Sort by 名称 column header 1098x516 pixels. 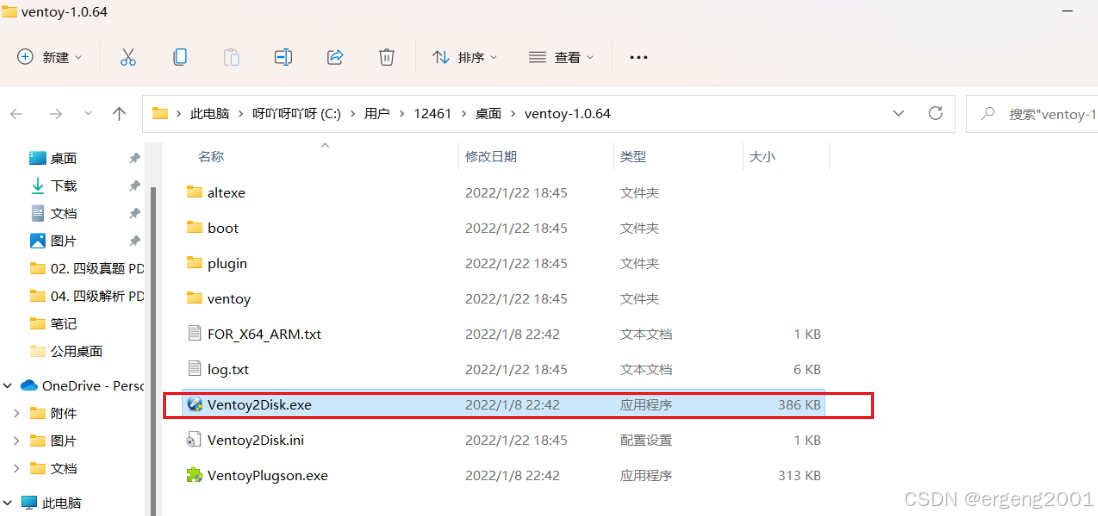(x=211, y=157)
